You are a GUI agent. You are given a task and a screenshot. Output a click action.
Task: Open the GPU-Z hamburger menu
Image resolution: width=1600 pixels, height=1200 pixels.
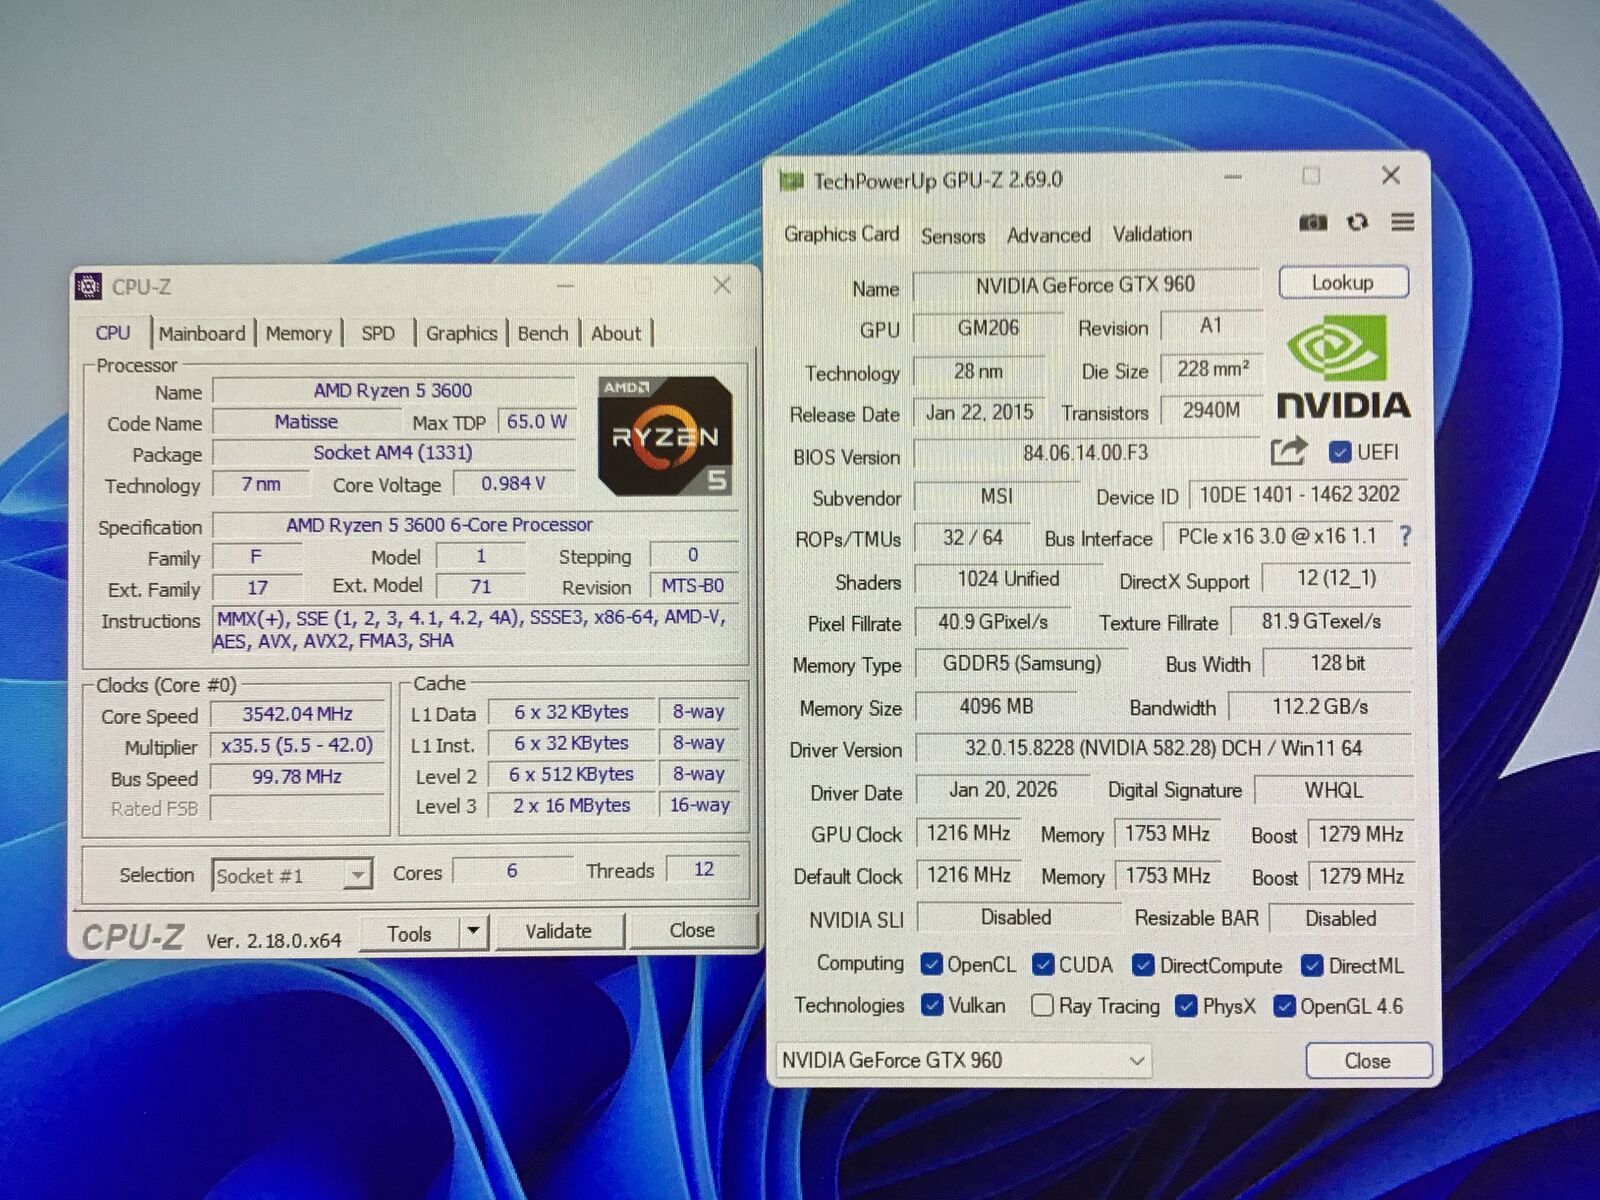tap(1403, 222)
